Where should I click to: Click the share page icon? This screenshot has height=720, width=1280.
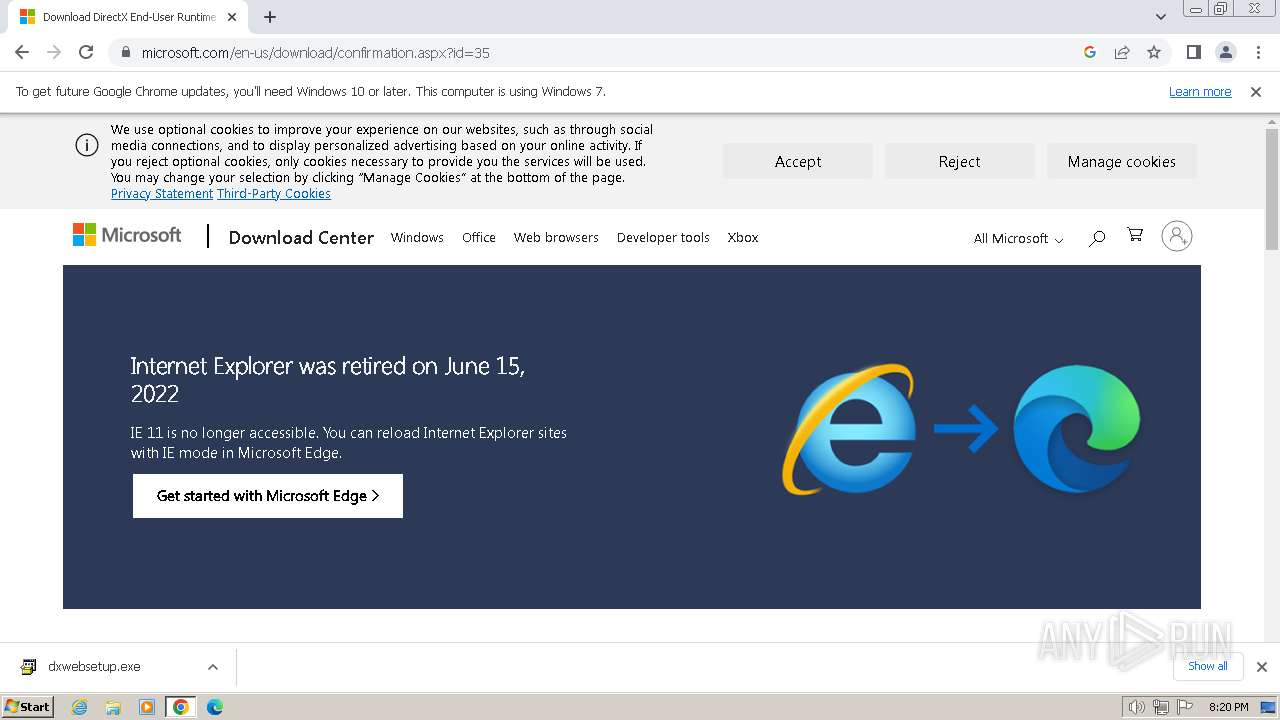point(1122,52)
